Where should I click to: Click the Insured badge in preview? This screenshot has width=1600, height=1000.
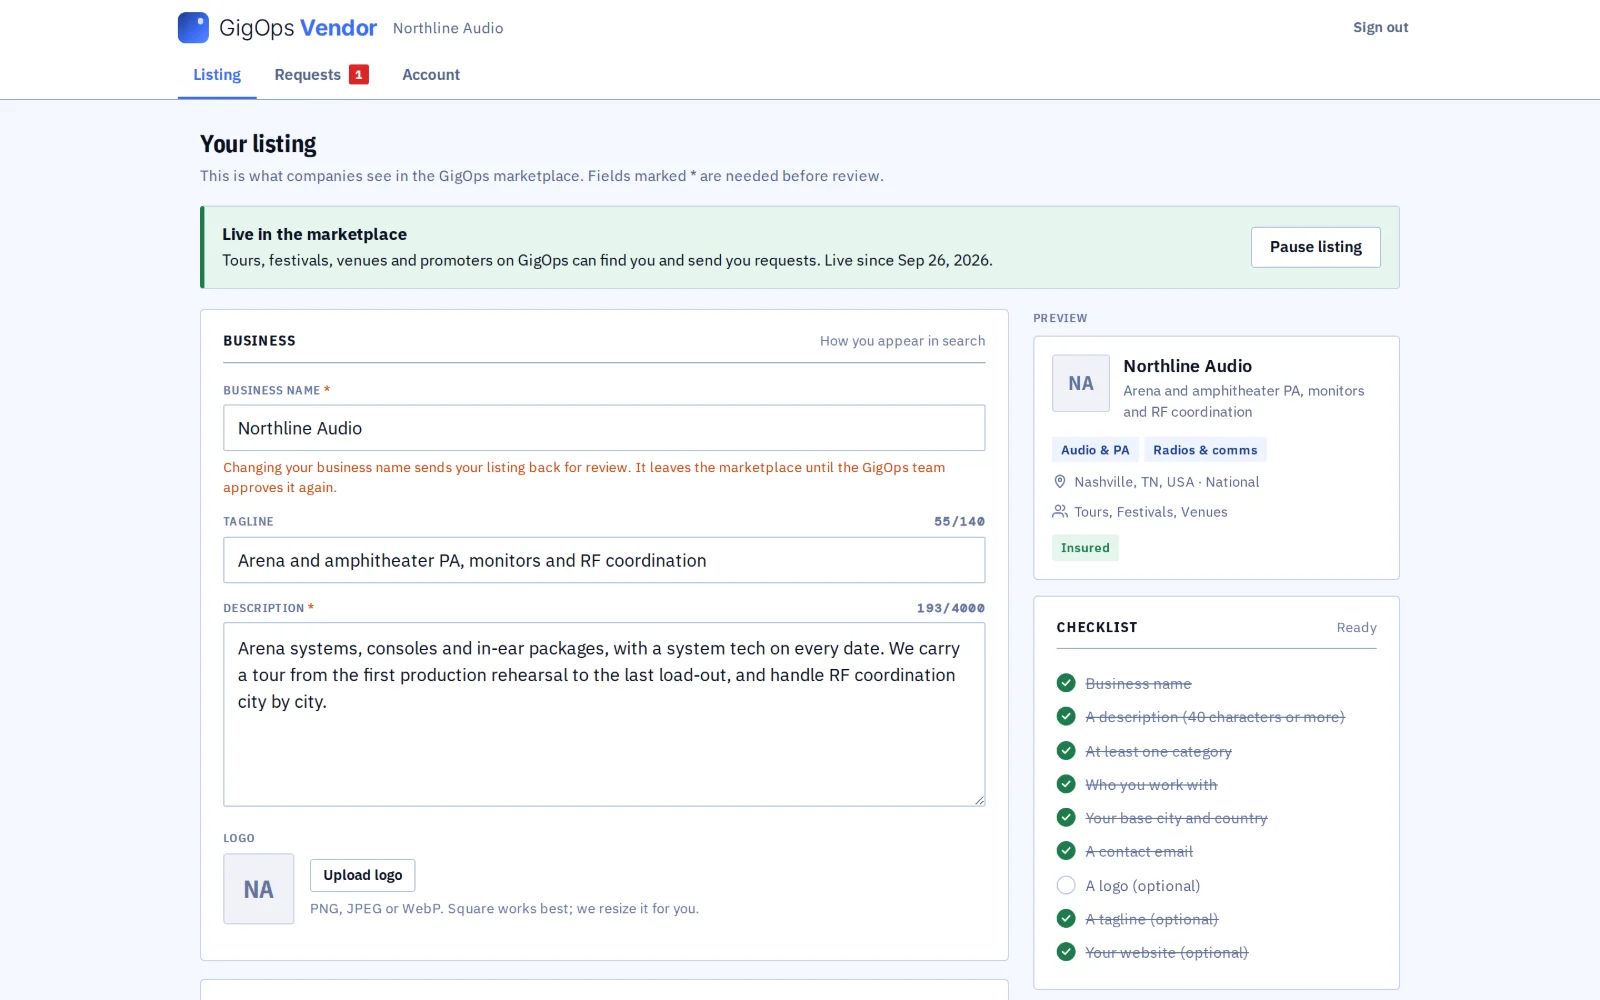click(x=1085, y=548)
